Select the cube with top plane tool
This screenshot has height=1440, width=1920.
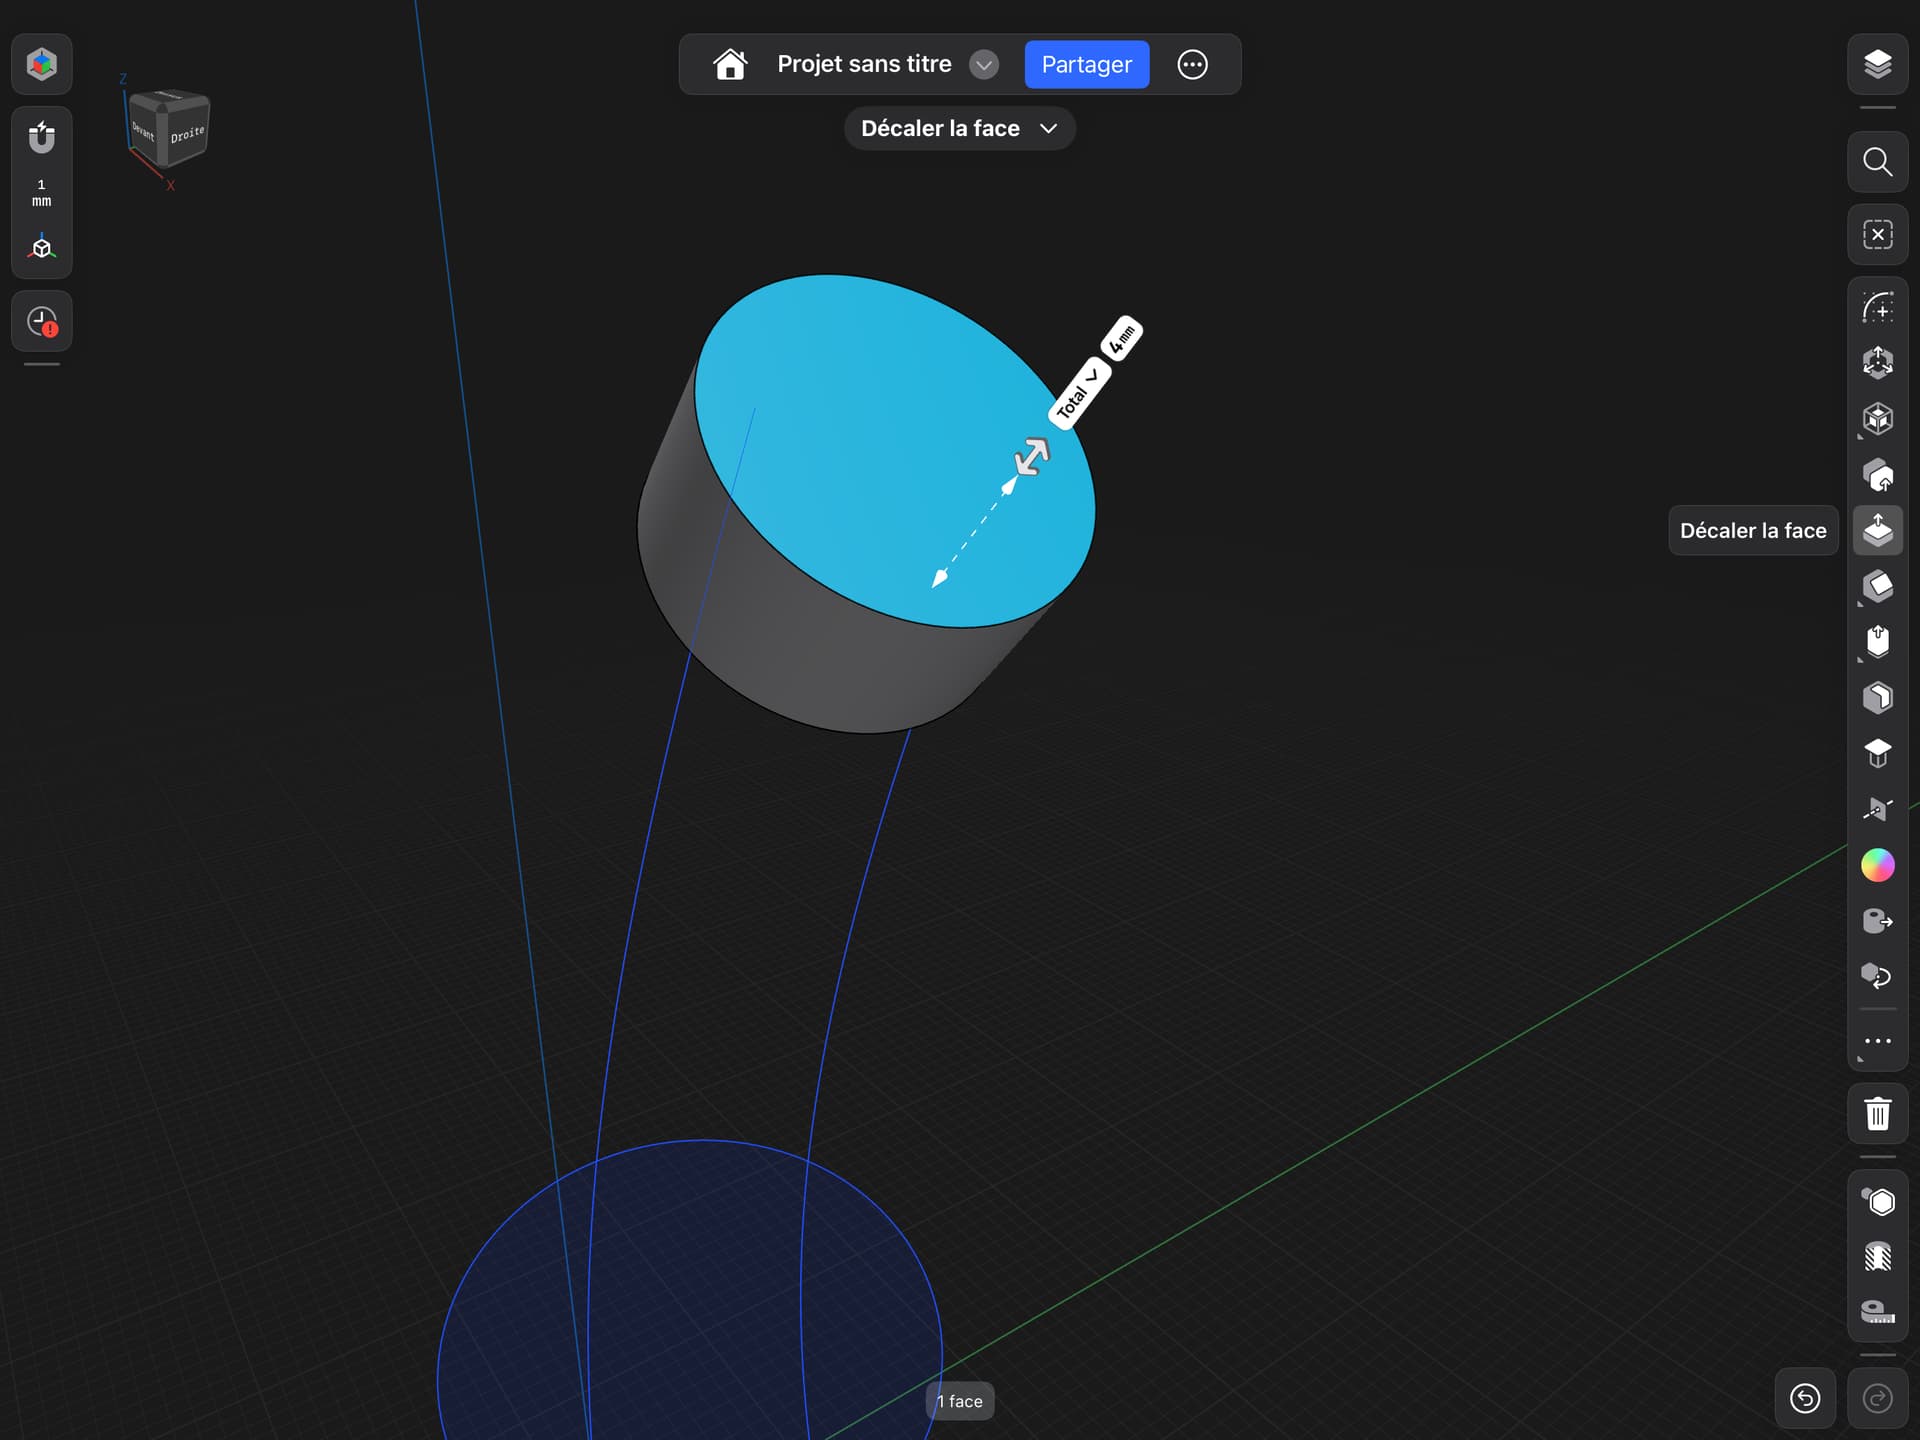[1877, 753]
